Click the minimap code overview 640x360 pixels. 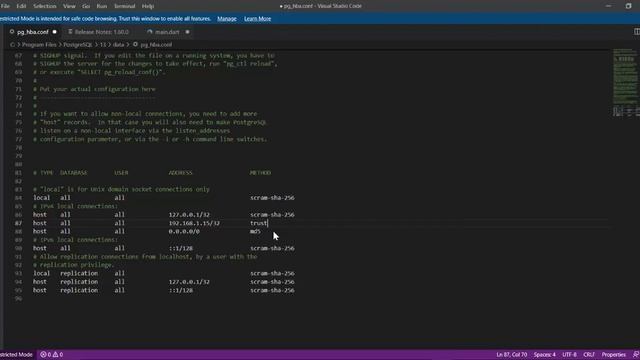(625, 82)
